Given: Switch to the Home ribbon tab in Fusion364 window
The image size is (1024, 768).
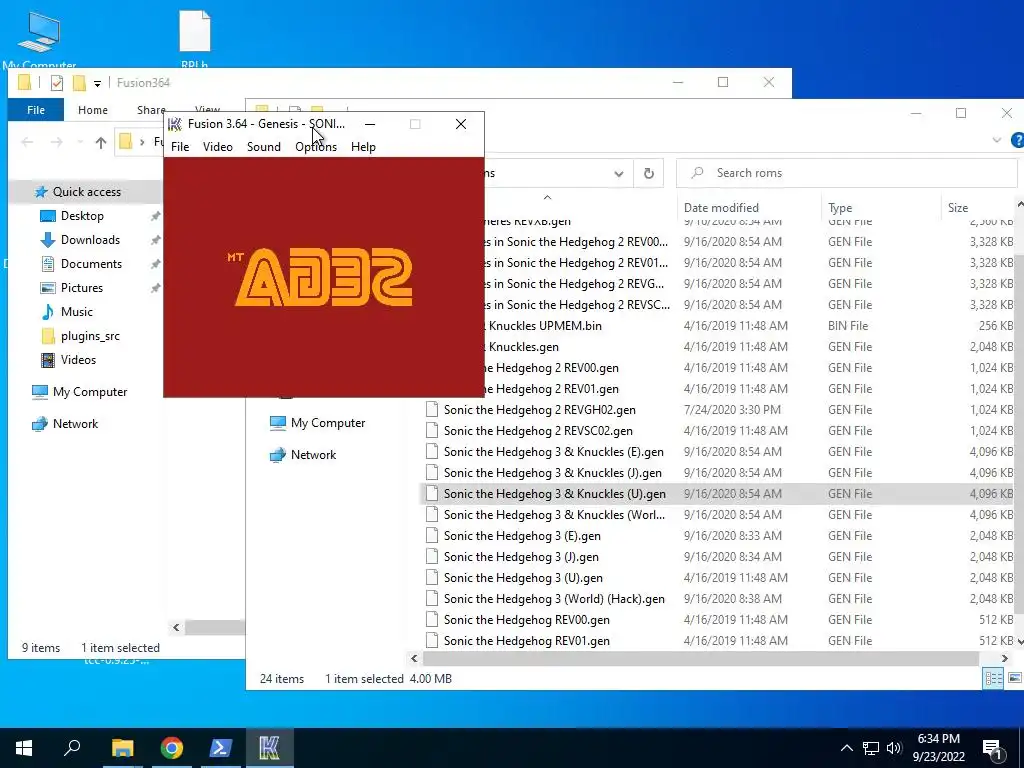Looking at the screenshot, I should (93, 110).
